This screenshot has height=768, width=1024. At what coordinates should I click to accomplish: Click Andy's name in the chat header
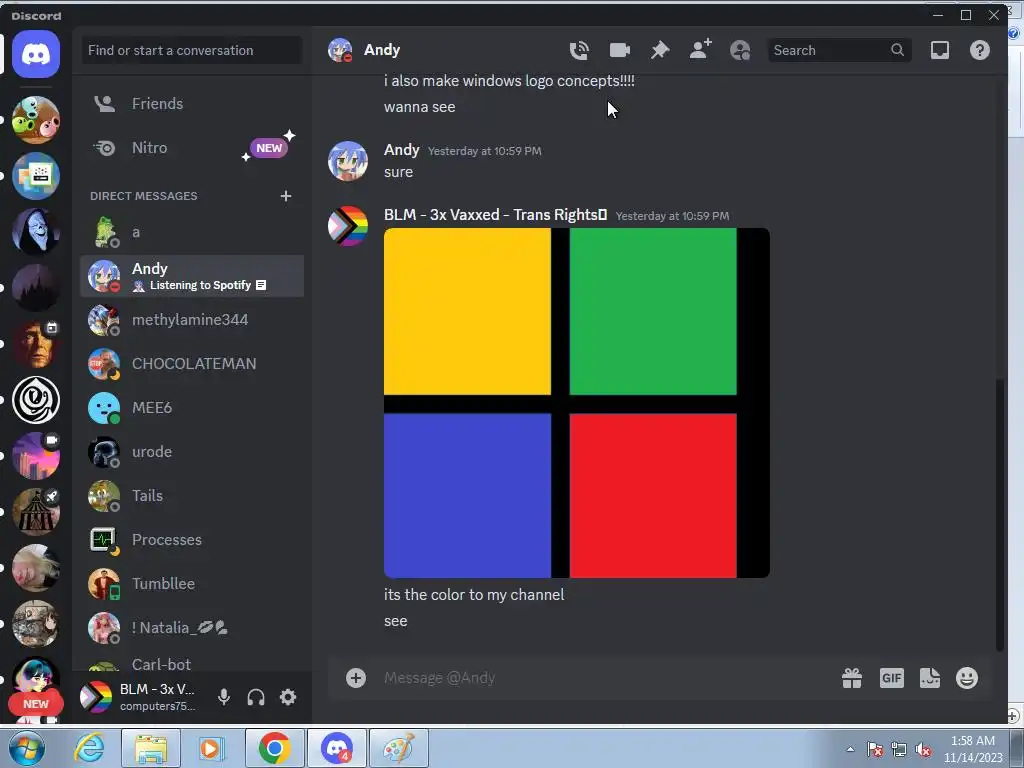(382, 50)
